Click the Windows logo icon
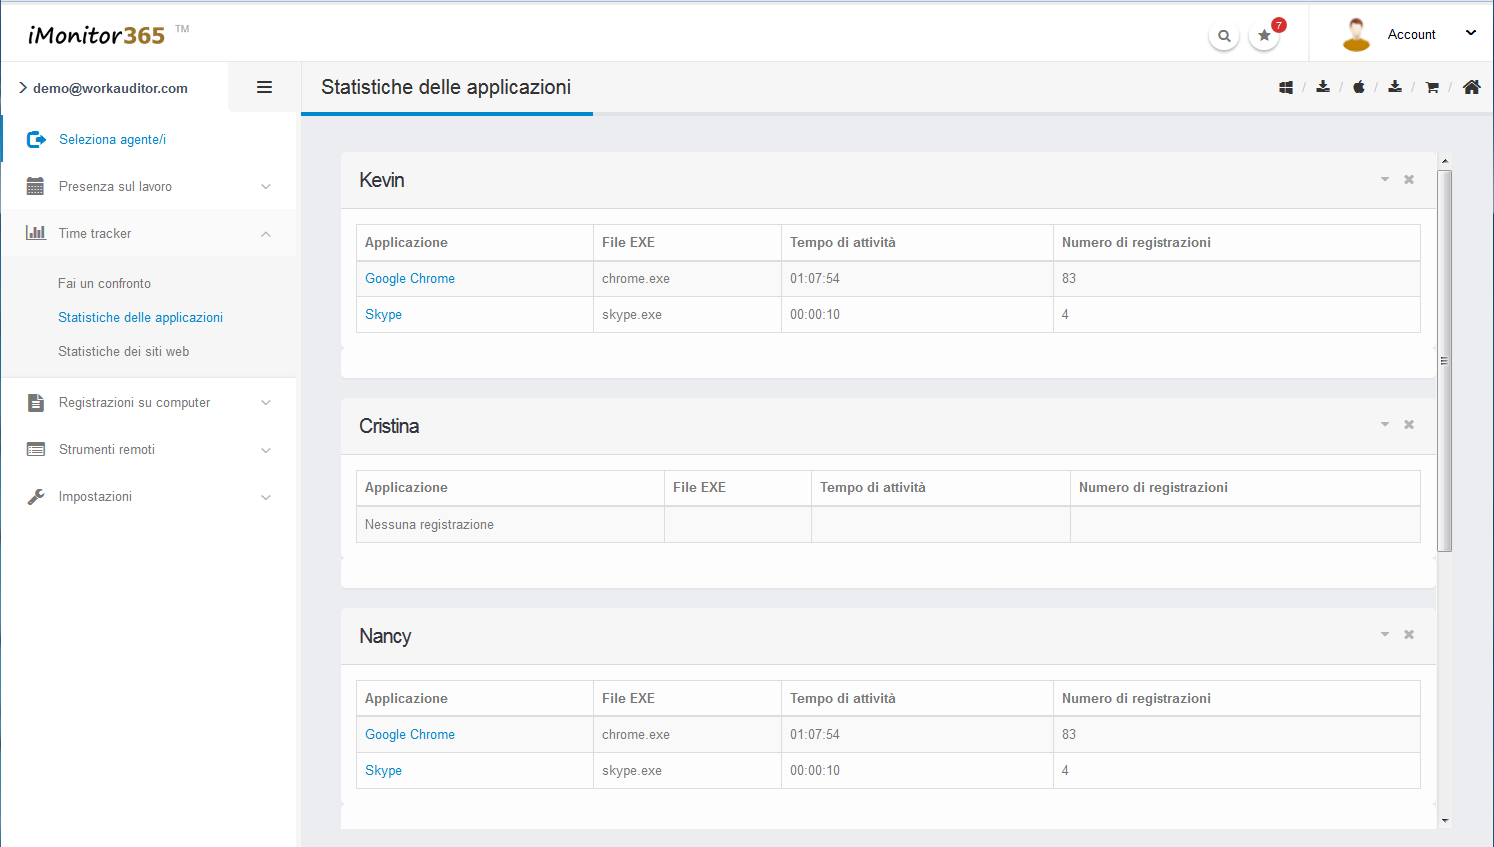Image resolution: width=1494 pixels, height=847 pixels. click(1286, 88)
